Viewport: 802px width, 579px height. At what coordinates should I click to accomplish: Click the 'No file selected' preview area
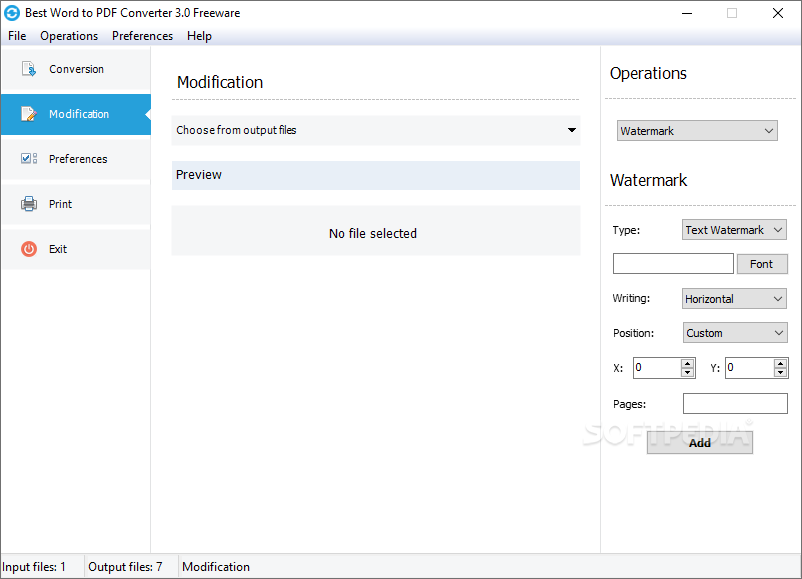[x=375, y=231]
